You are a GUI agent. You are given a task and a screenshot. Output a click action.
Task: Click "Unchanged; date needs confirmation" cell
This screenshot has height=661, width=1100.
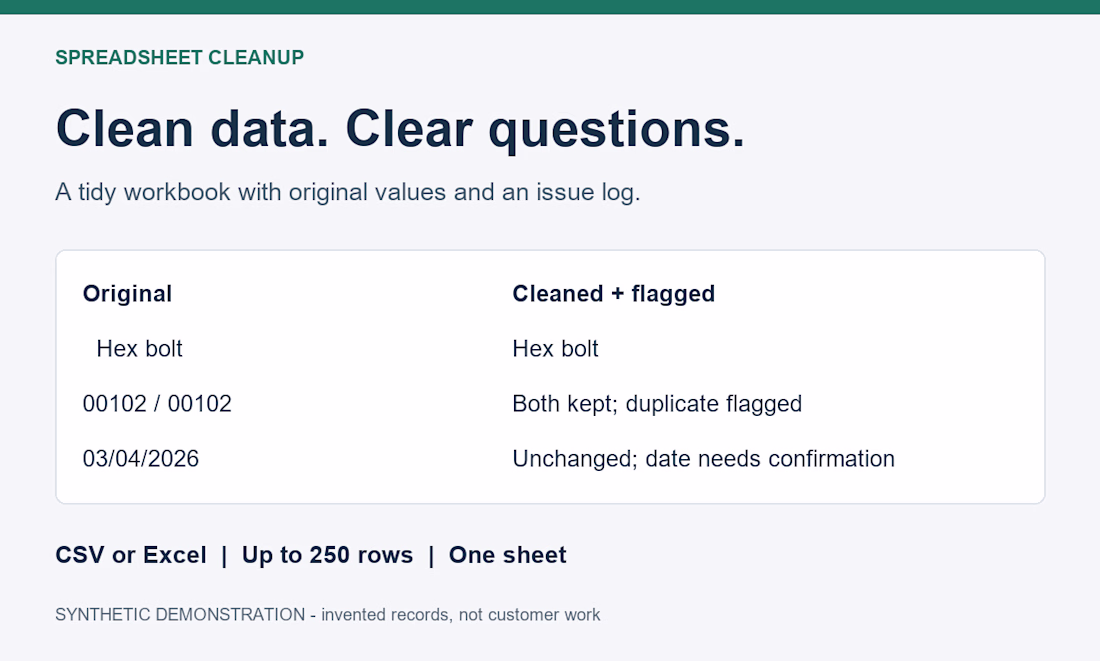click(703, 458)
